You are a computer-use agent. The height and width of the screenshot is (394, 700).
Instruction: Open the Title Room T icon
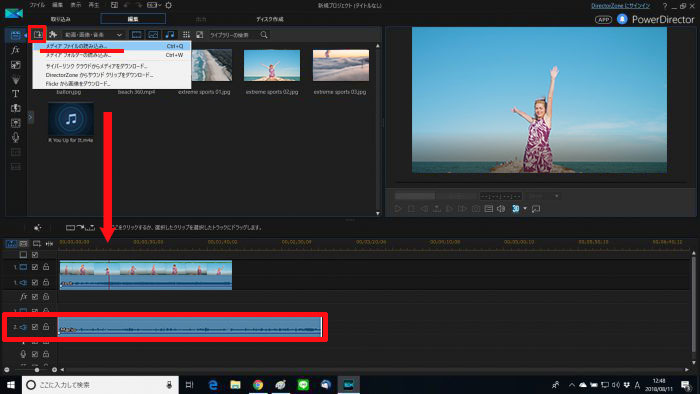pos(16,94)
